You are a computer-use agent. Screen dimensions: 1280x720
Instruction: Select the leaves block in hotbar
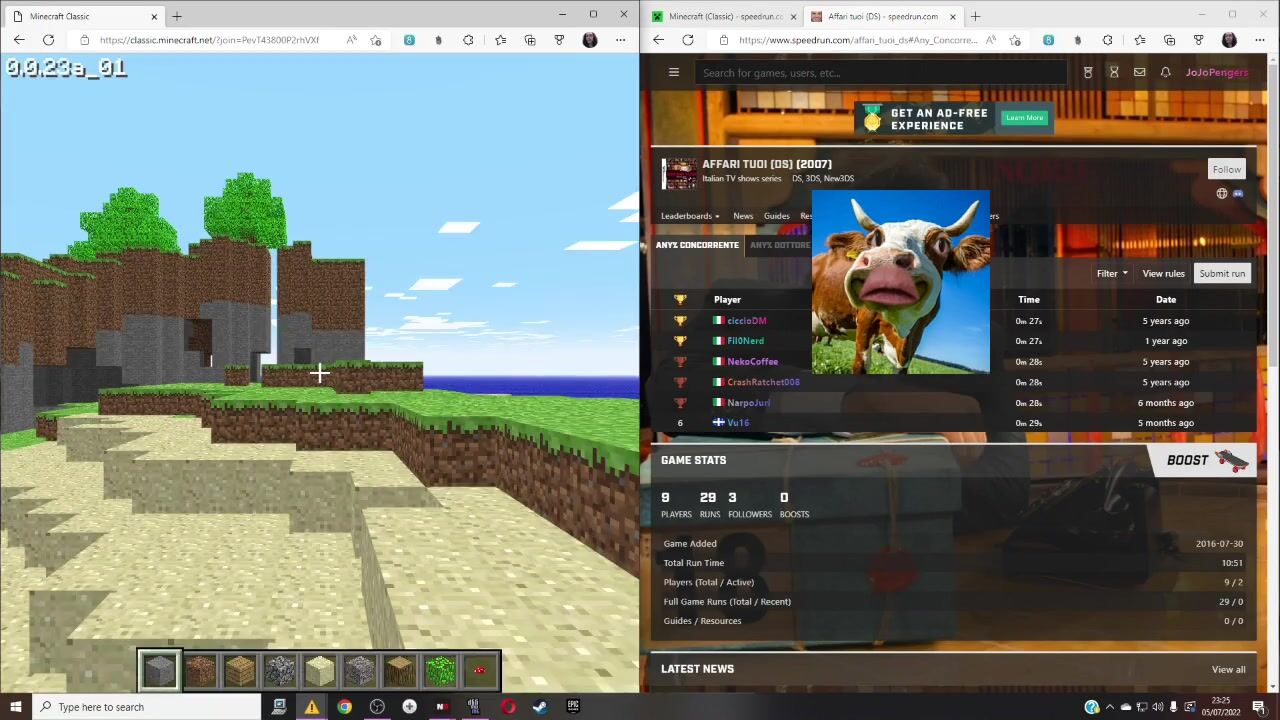440,671
